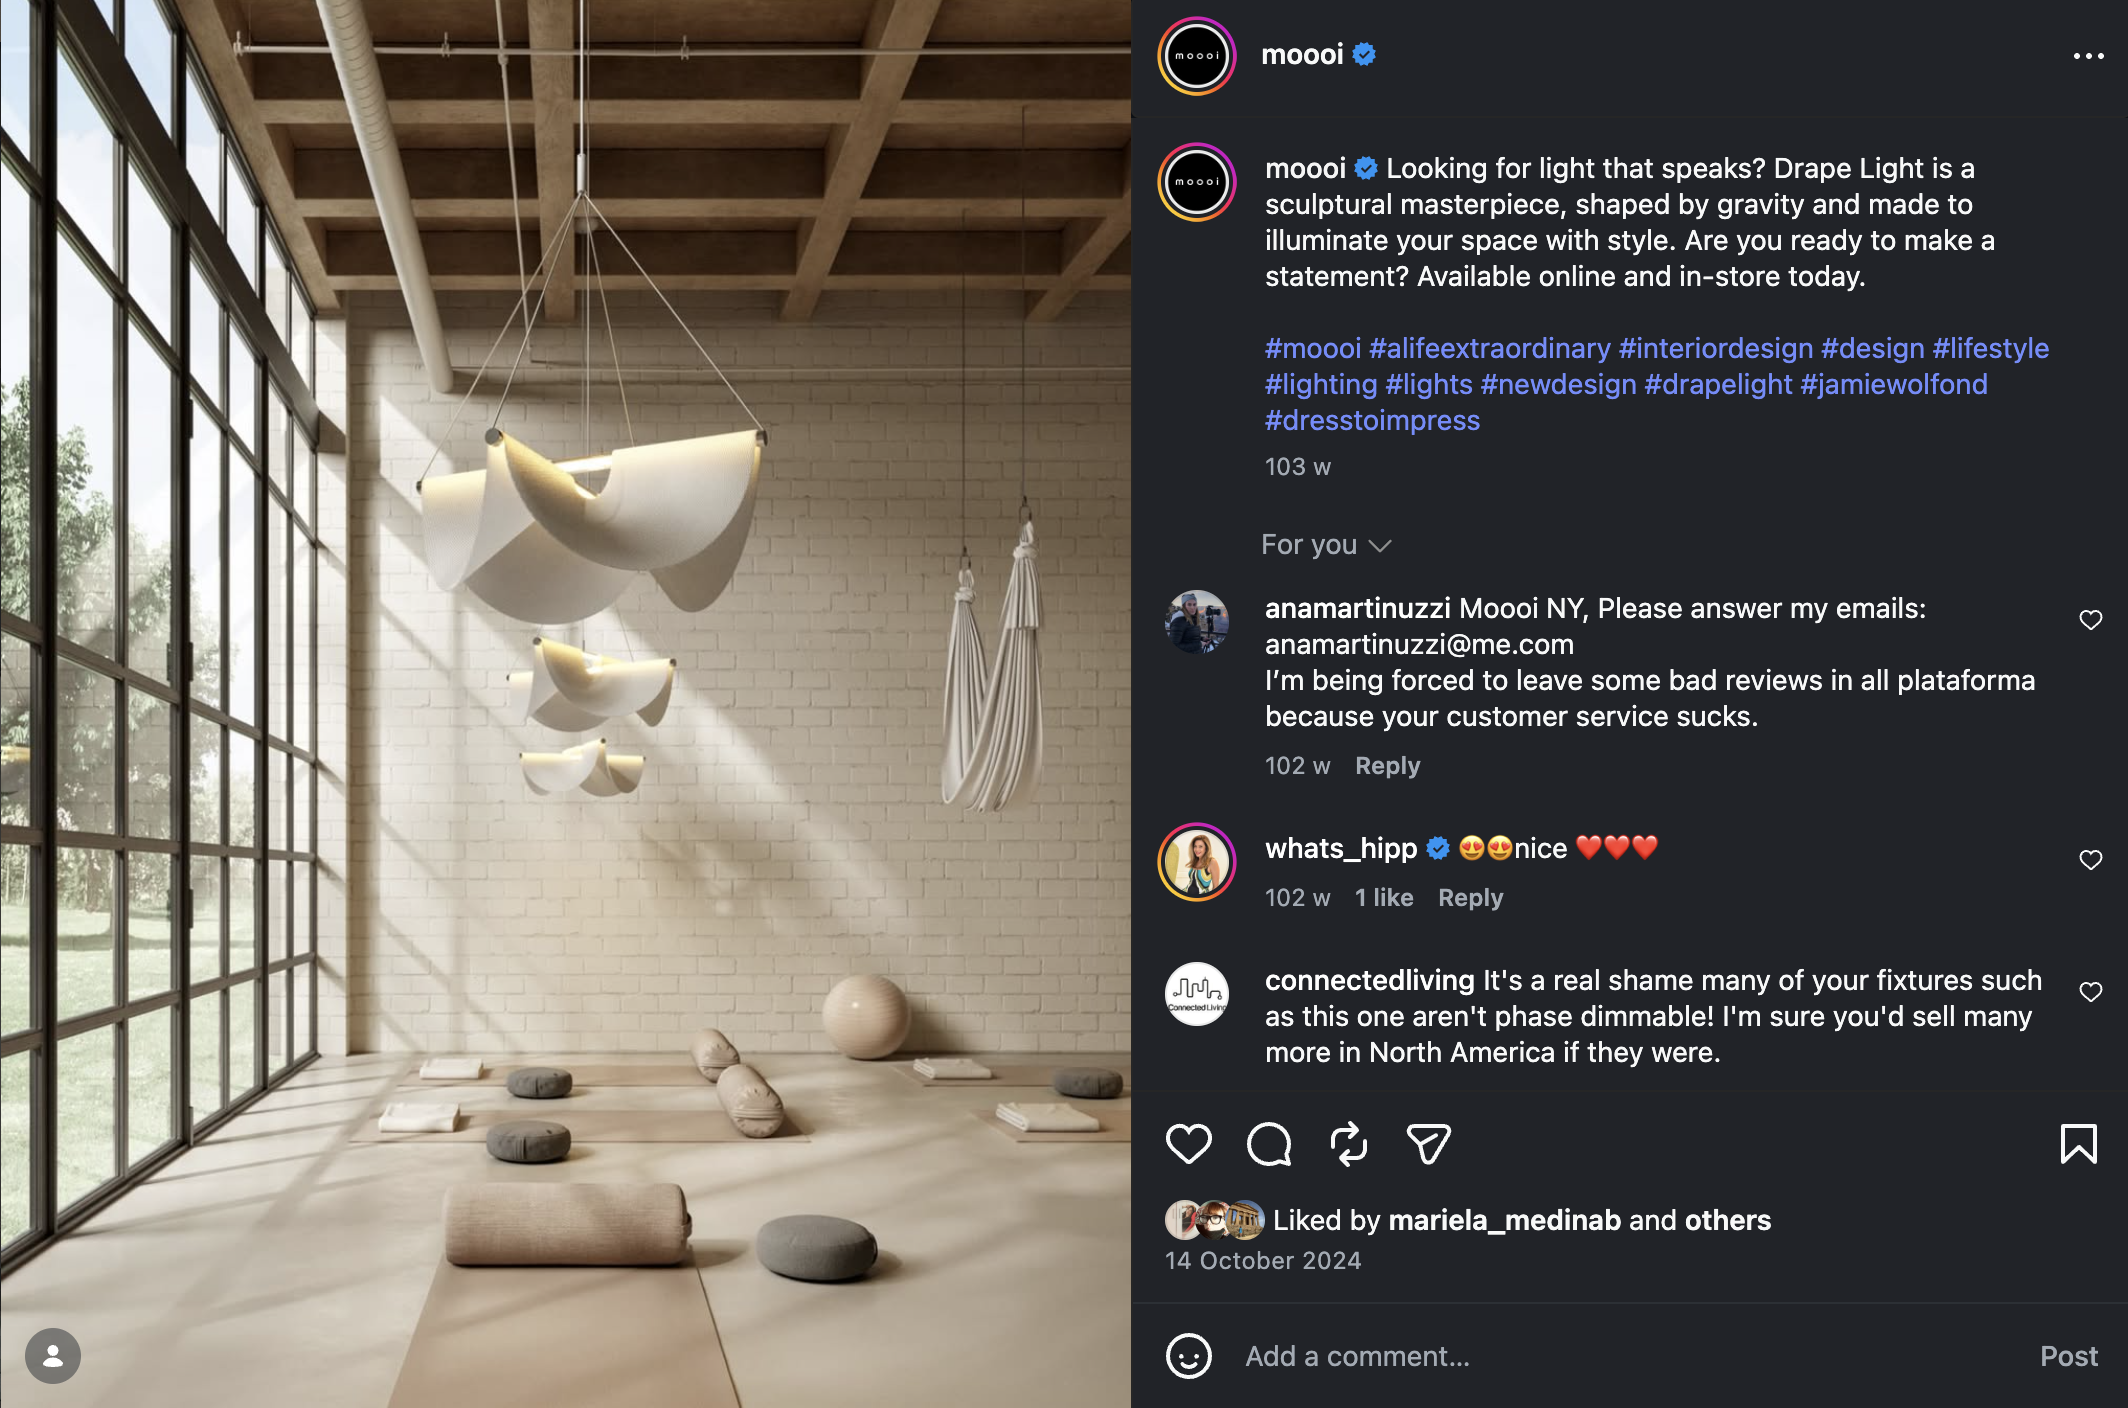This screenshot has height=1408, width=2128.
Task: Like connectedliving's comment heart
Action: point(2090,992)
